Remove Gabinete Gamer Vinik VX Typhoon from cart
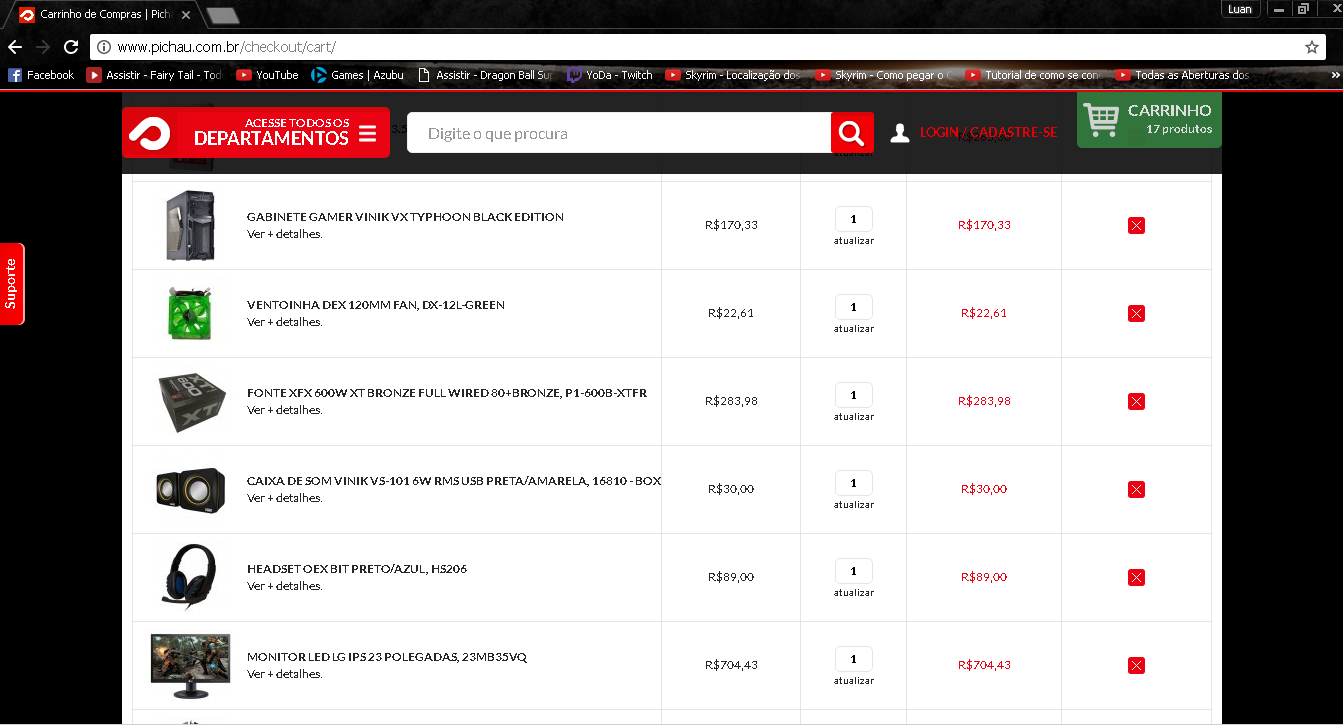Image resolution: width=1343 pixels, height=726 pixels. point(1136,225)
